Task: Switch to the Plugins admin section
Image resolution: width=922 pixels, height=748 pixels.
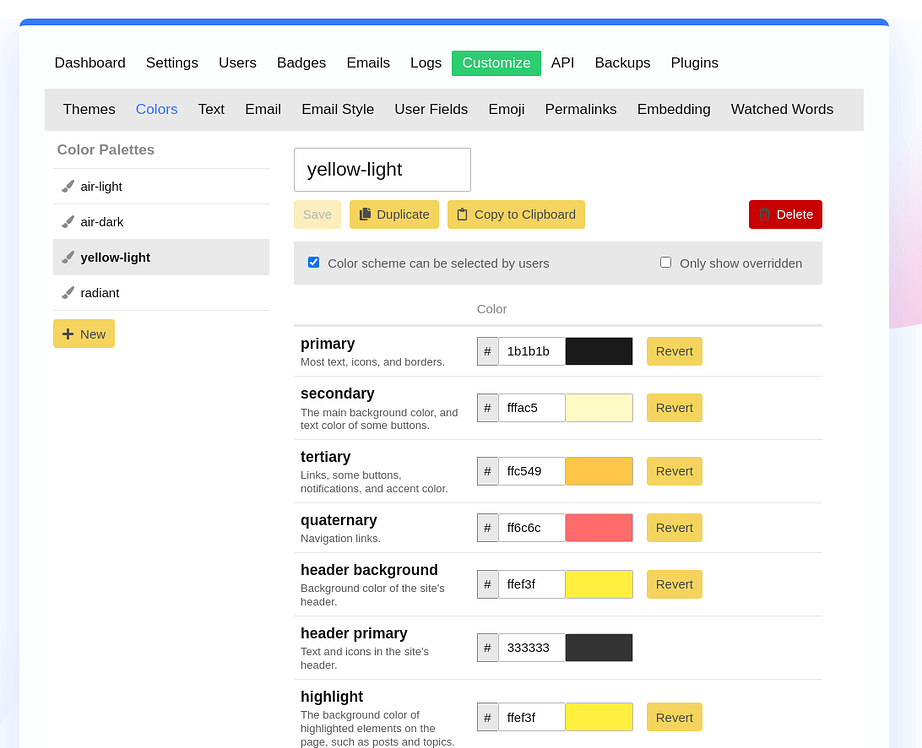Action: 694,63
